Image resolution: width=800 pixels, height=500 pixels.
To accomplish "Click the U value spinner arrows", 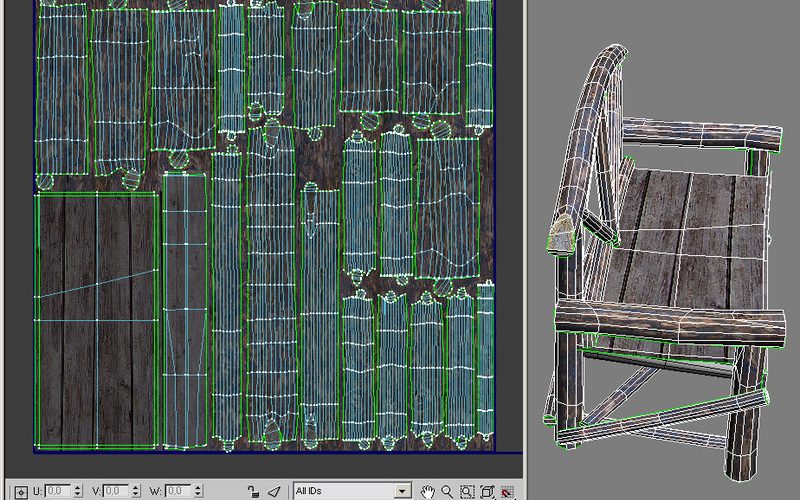I will tap(77, 492).
